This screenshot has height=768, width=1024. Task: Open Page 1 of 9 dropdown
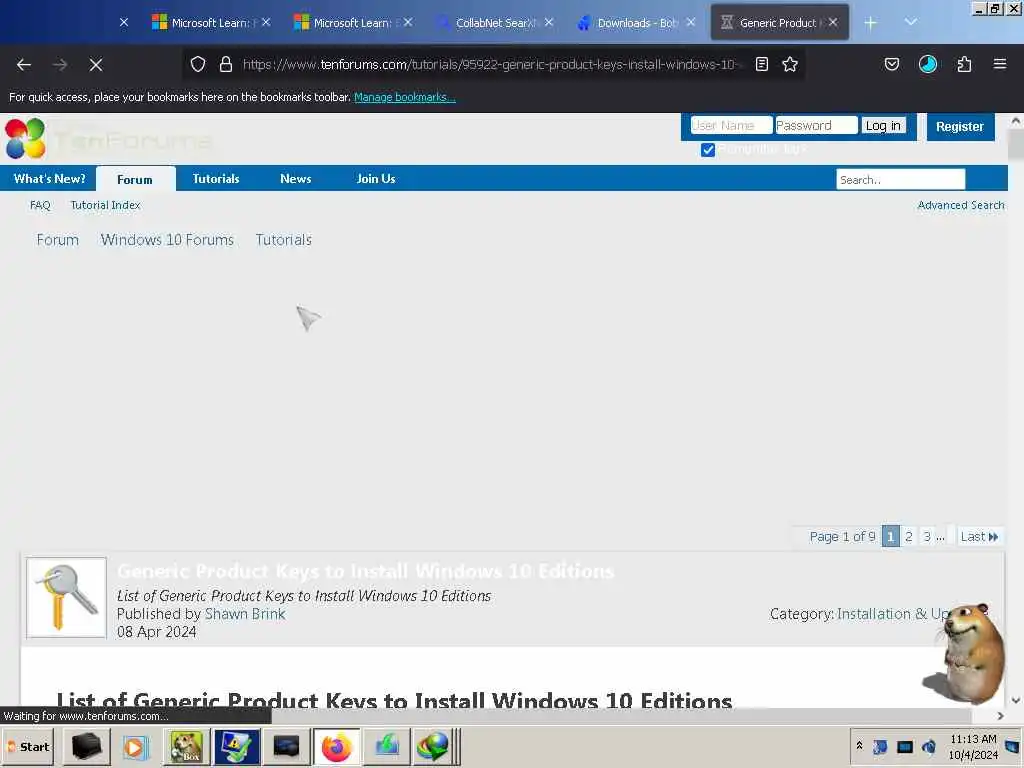point(842,536)
